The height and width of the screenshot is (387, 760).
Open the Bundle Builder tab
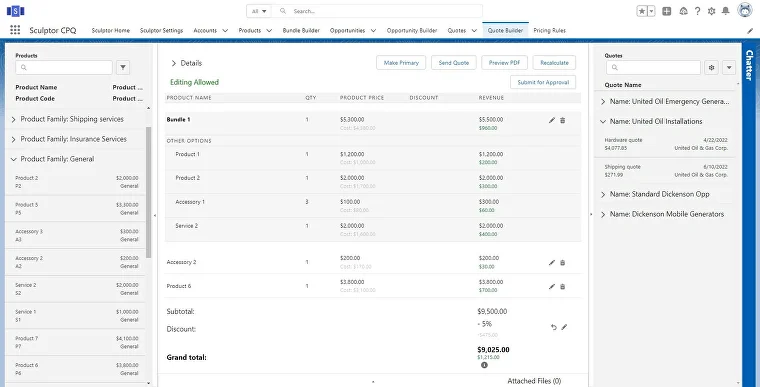301,30
